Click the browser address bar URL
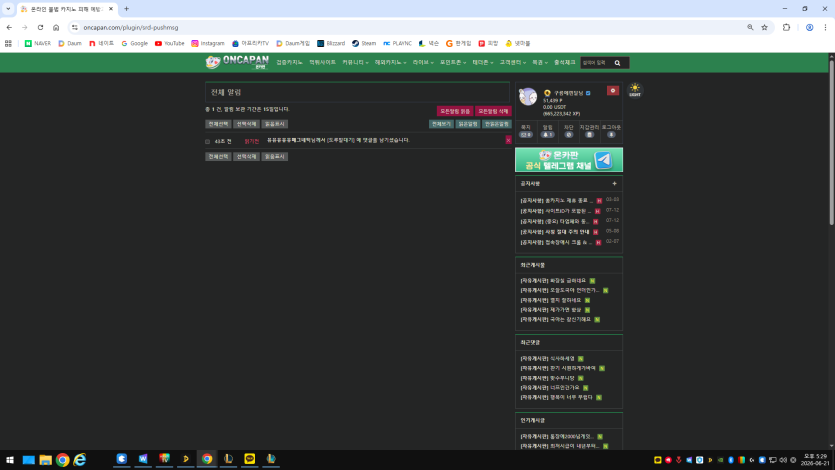 tap(131, 27)
